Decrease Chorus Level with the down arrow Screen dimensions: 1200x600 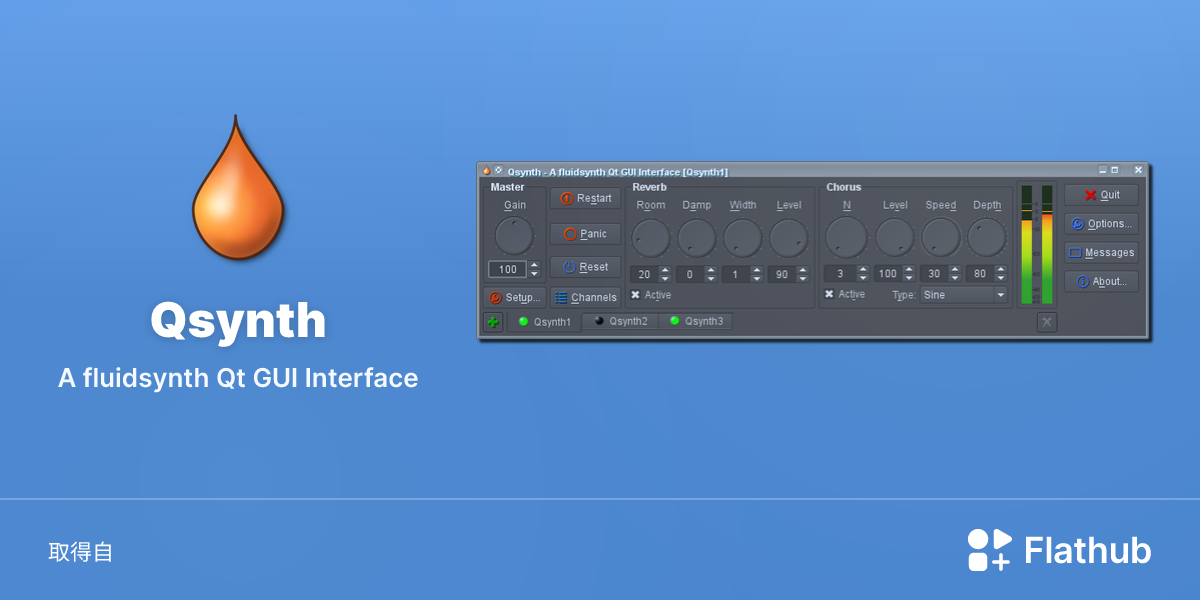click(909, 278)
